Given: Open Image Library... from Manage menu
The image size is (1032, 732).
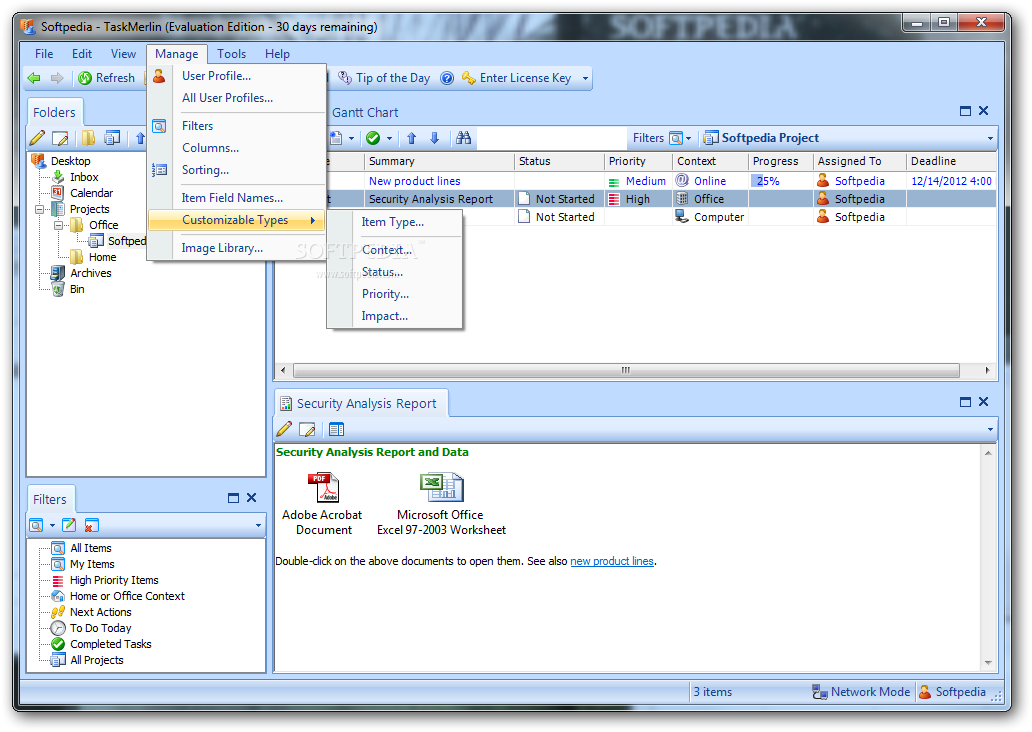Looking at the screenshot, I should [x=238, y=248].
